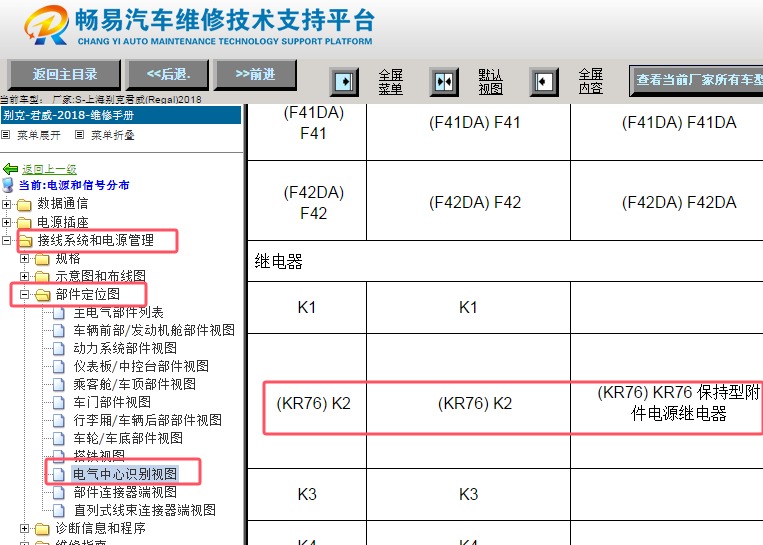Click the K1 cell in second column
The height and width of the screenshot is (545, 763).
468,308
